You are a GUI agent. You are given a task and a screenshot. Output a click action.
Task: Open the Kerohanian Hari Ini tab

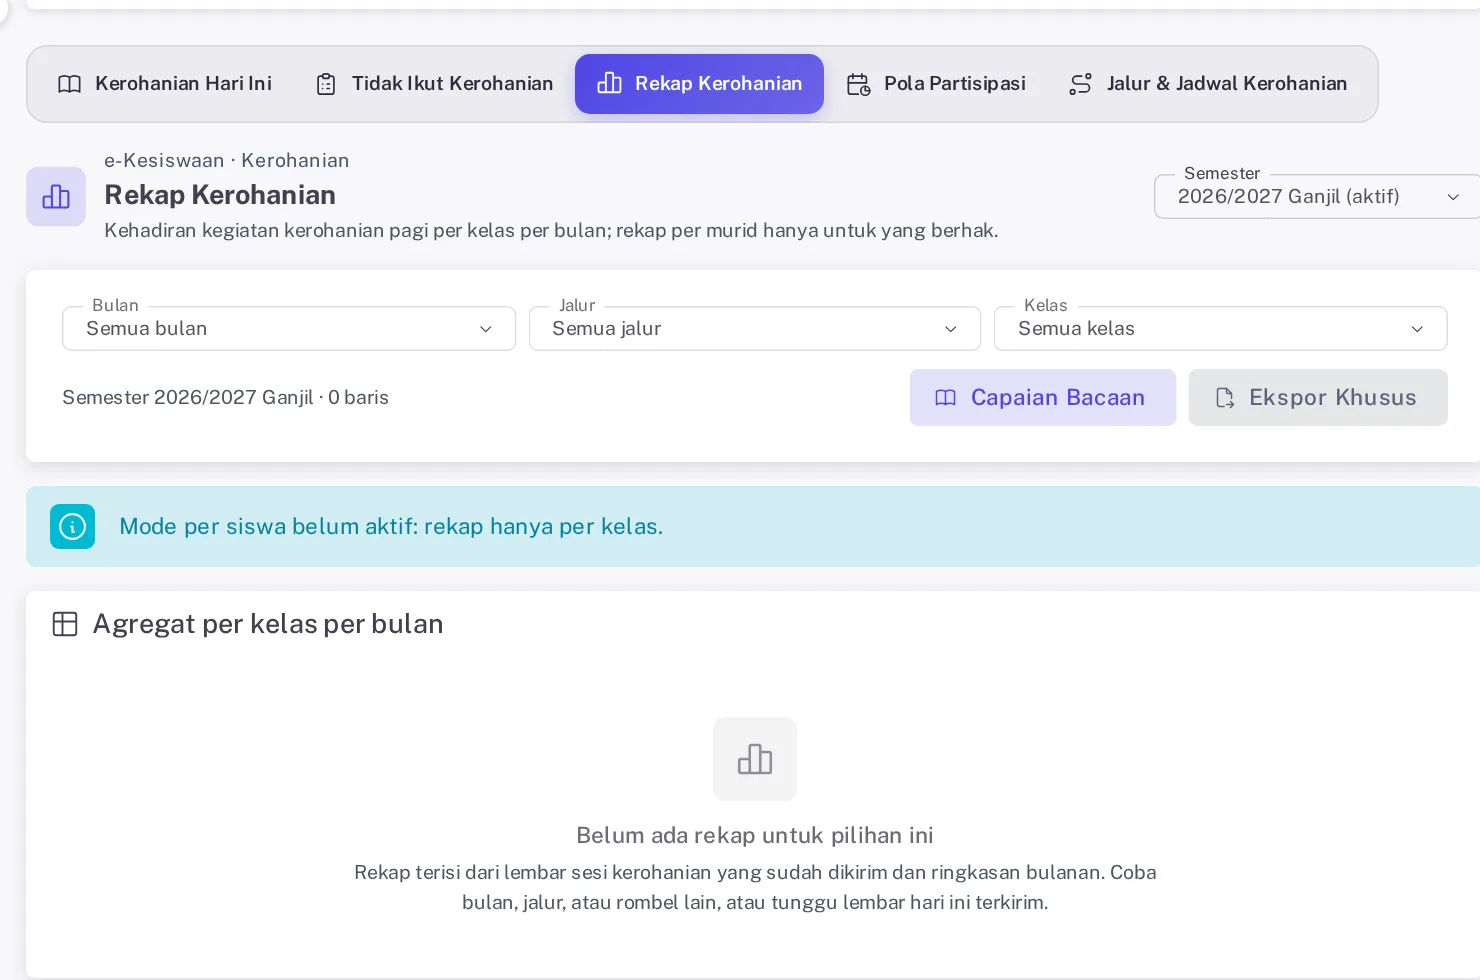165,84
